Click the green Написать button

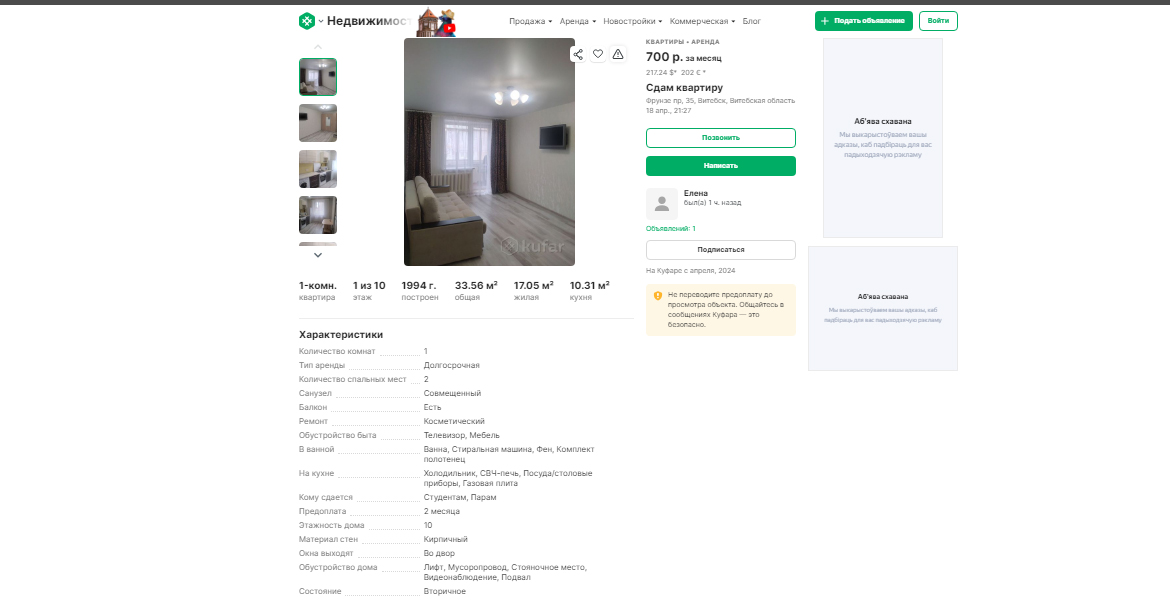[x=721, y=166]
